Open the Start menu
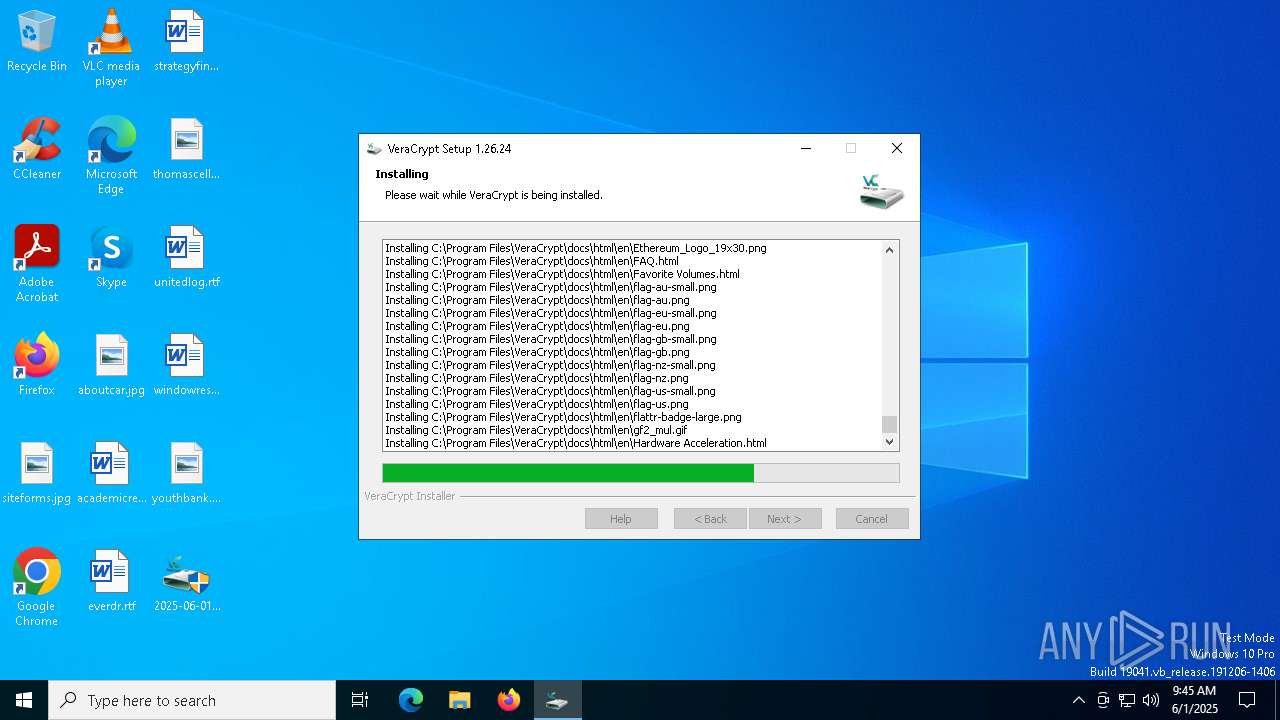This screenshot has height=720, width=1280. [24, 700]
